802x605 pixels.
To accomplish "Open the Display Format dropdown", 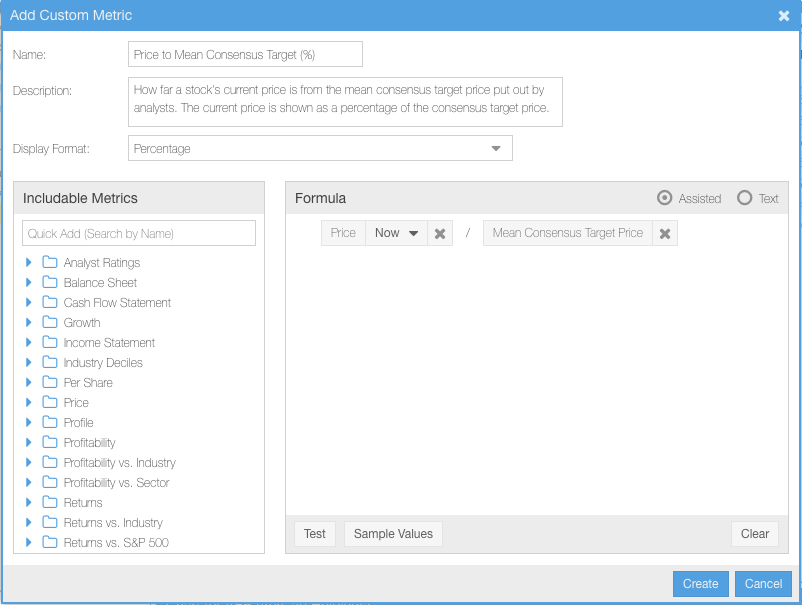I will [320, 148].
